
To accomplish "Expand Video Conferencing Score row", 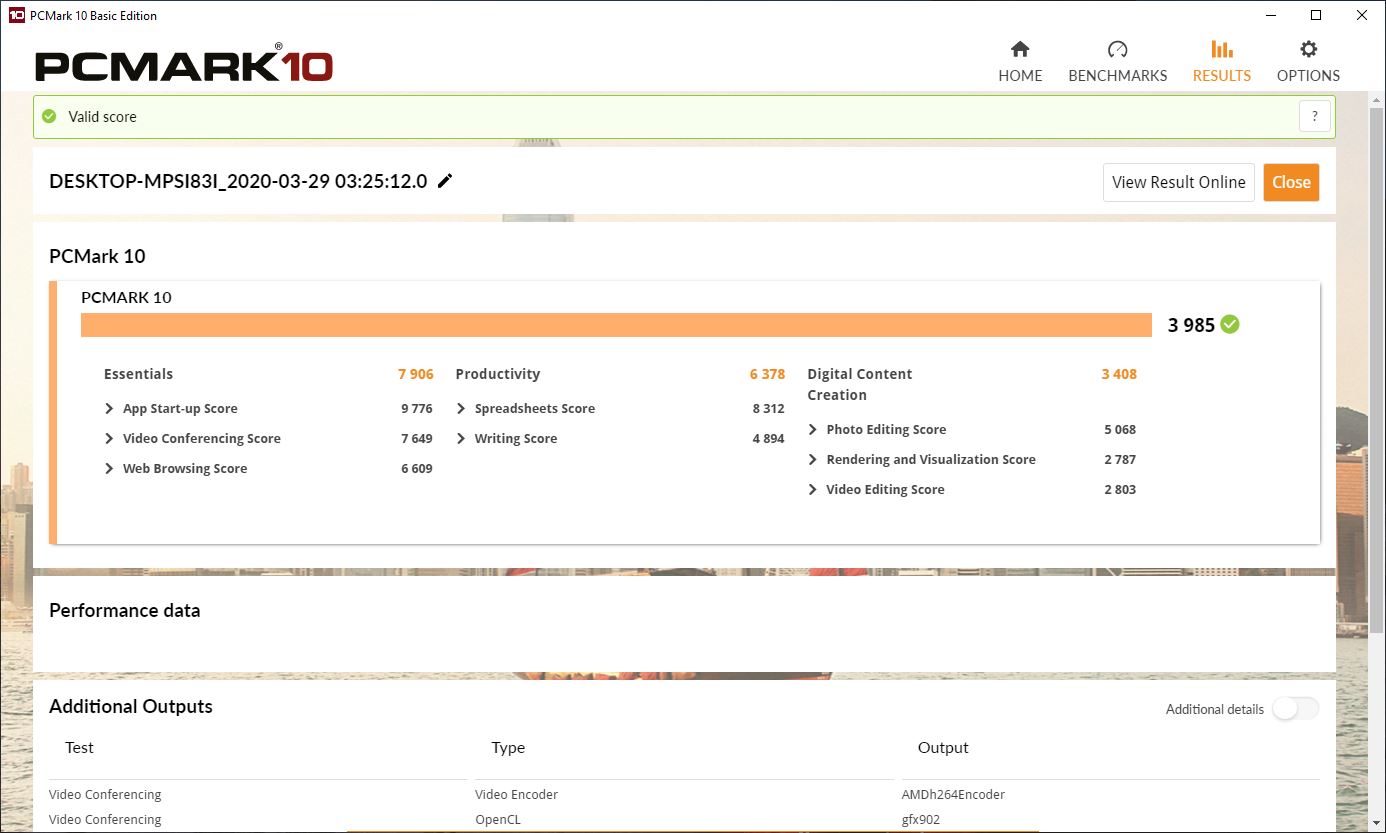I will [109, 438].
